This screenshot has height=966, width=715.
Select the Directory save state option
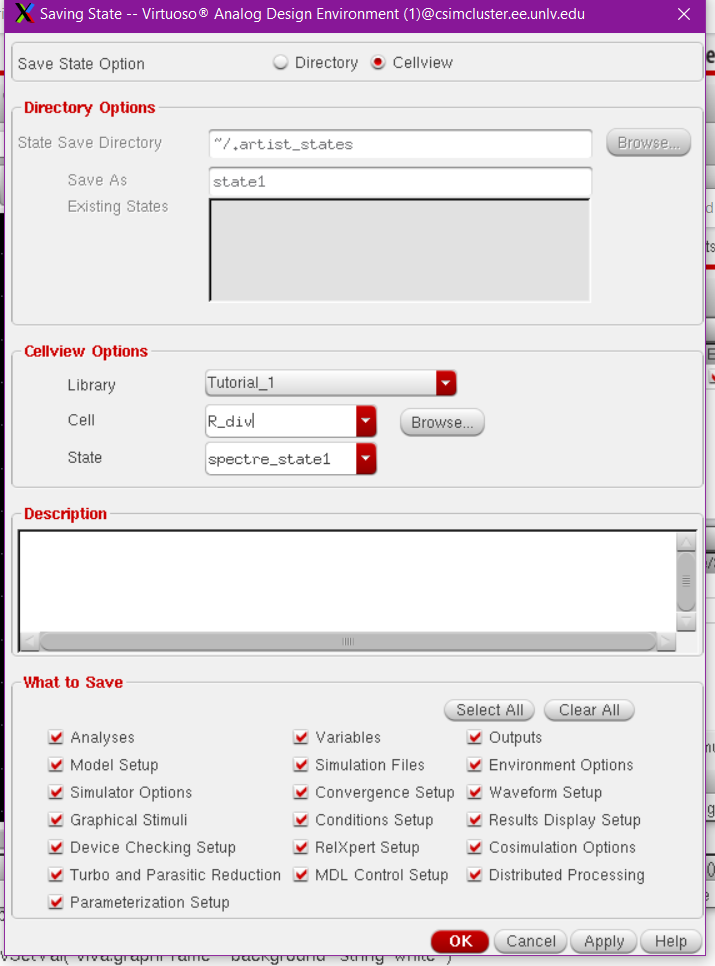pos(281,63)
